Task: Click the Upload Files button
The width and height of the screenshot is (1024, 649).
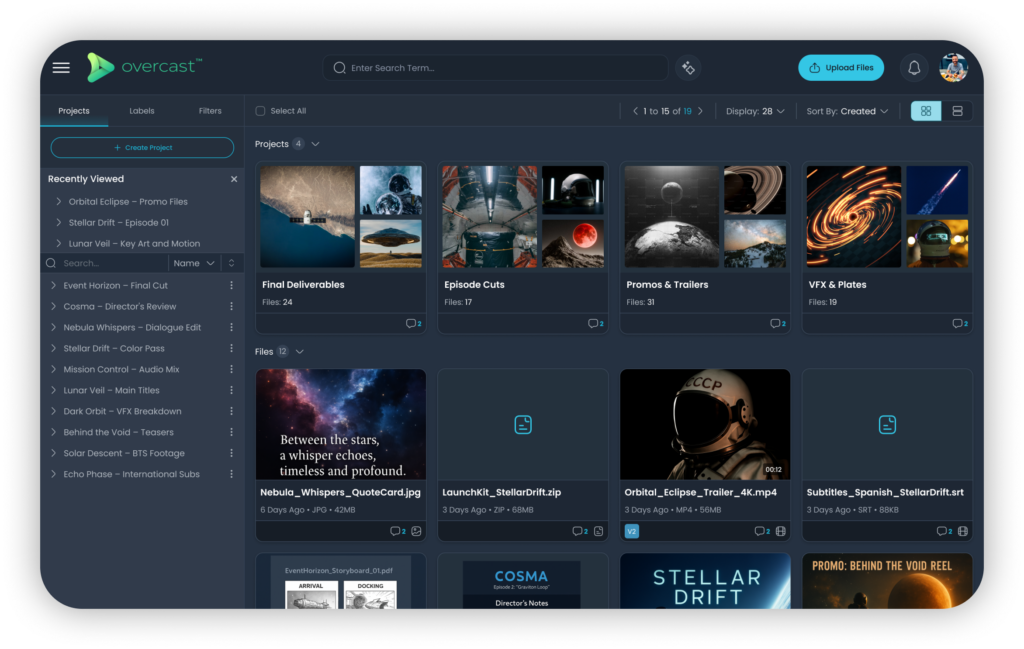Action: click(x=841, y=68)
